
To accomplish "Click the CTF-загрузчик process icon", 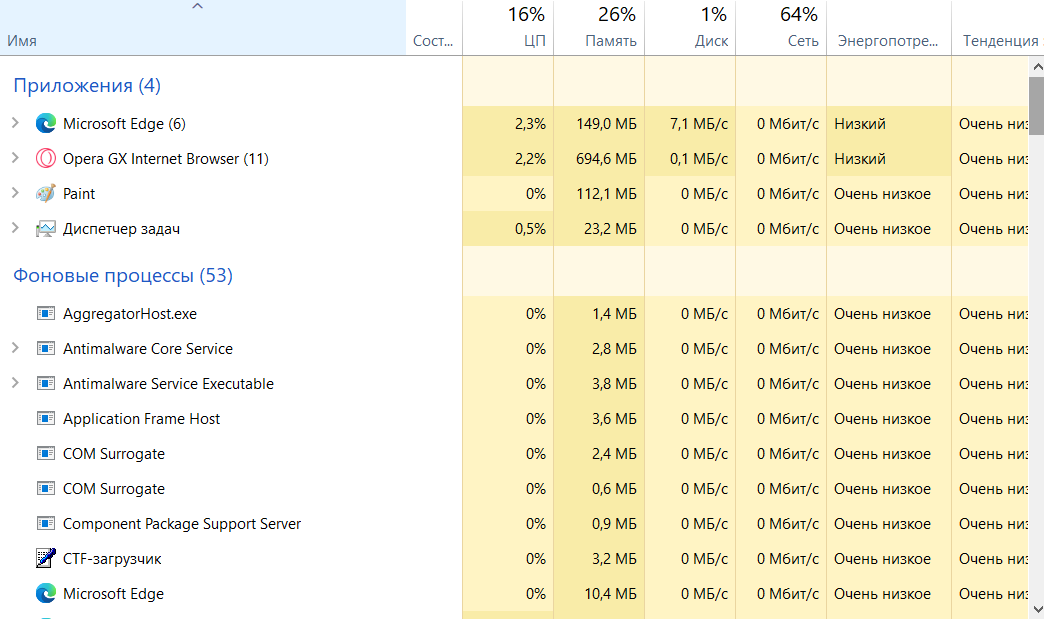I will (45, 559).
